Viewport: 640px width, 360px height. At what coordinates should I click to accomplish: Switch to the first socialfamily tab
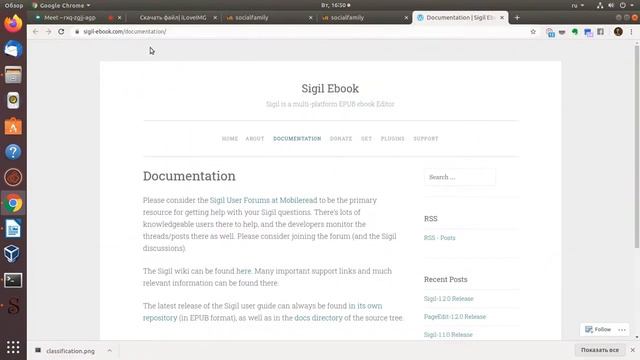click(251, 18)
